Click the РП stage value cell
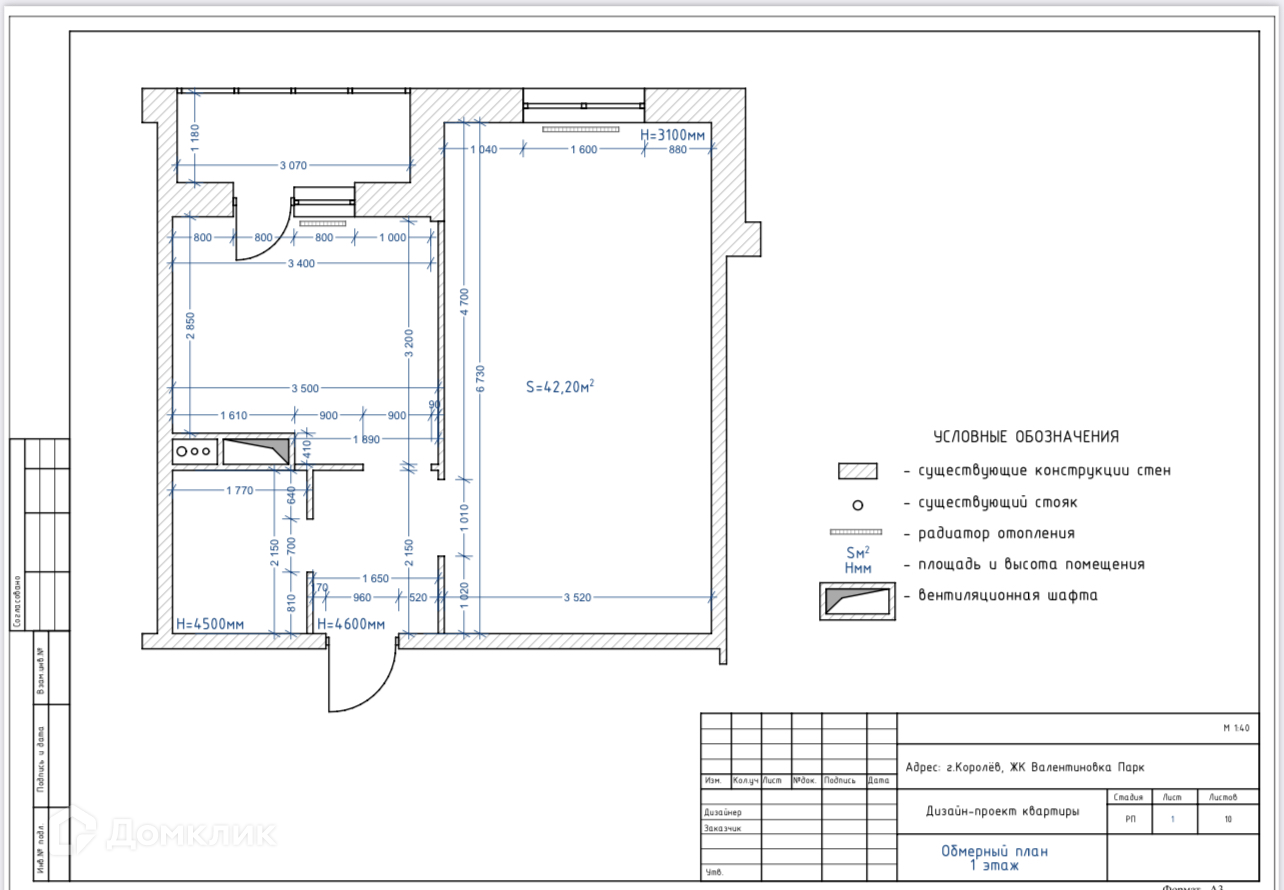Image resolution: width=1284 pixels, height=890 pixels. click(1130, 820)
